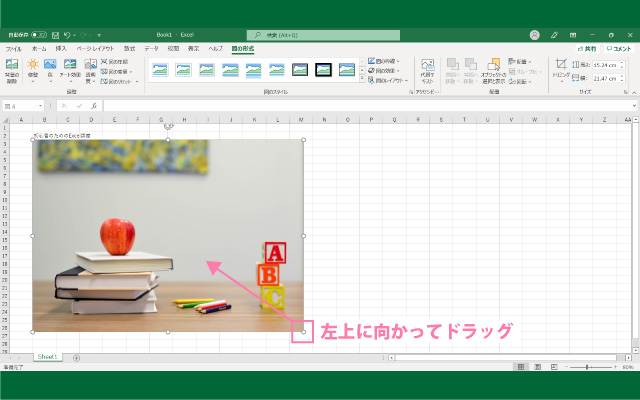Save the workbook with the floppy disk icon
This screenshot has height=400, width=640.
[56, 35]
